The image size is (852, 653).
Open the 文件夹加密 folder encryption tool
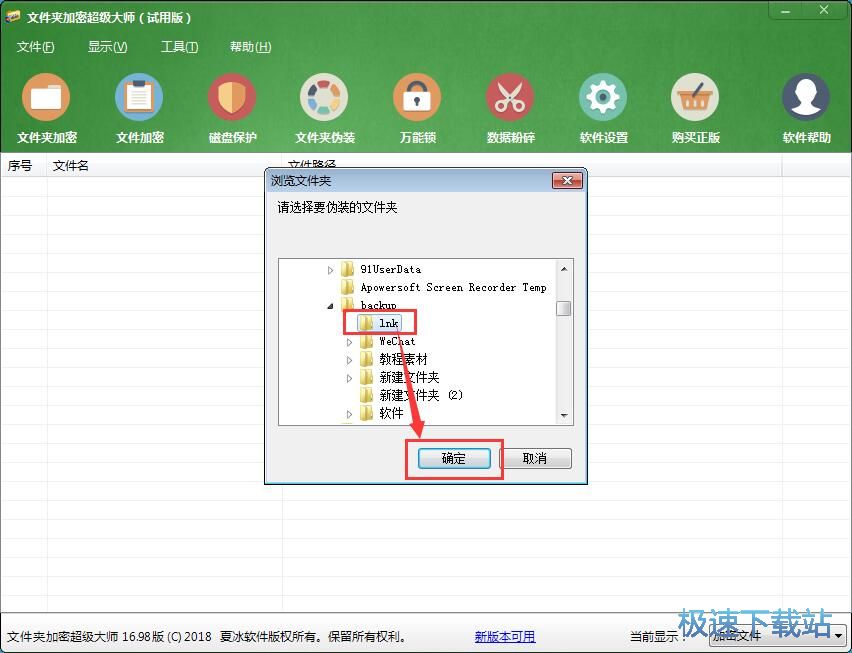coord(46,108)
